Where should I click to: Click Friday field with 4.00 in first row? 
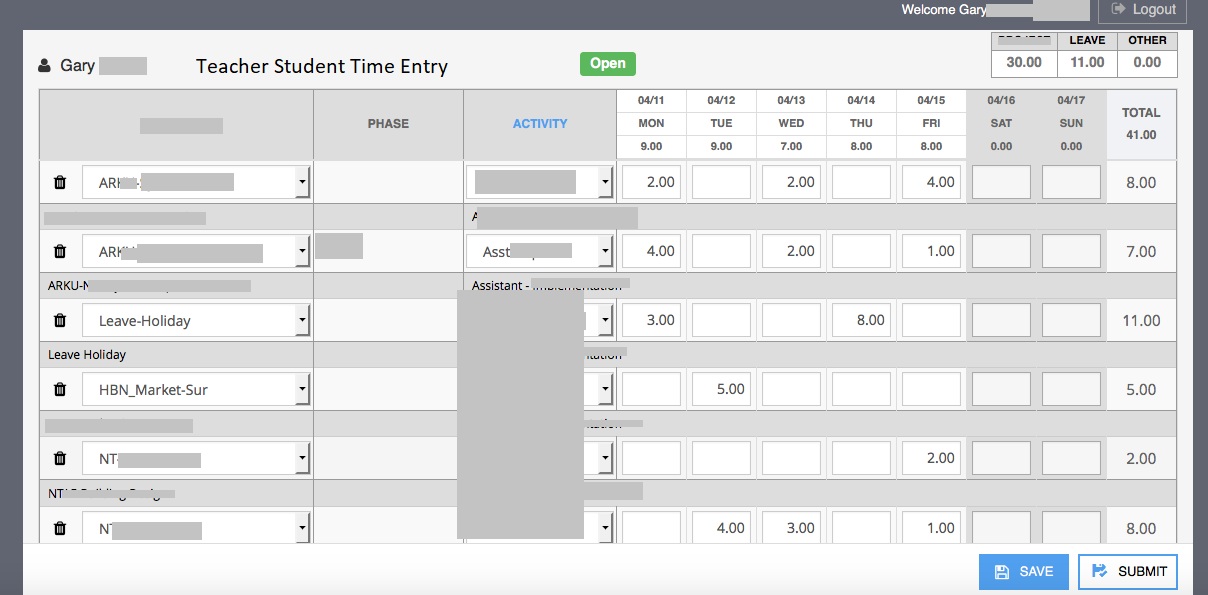point(931,183)
